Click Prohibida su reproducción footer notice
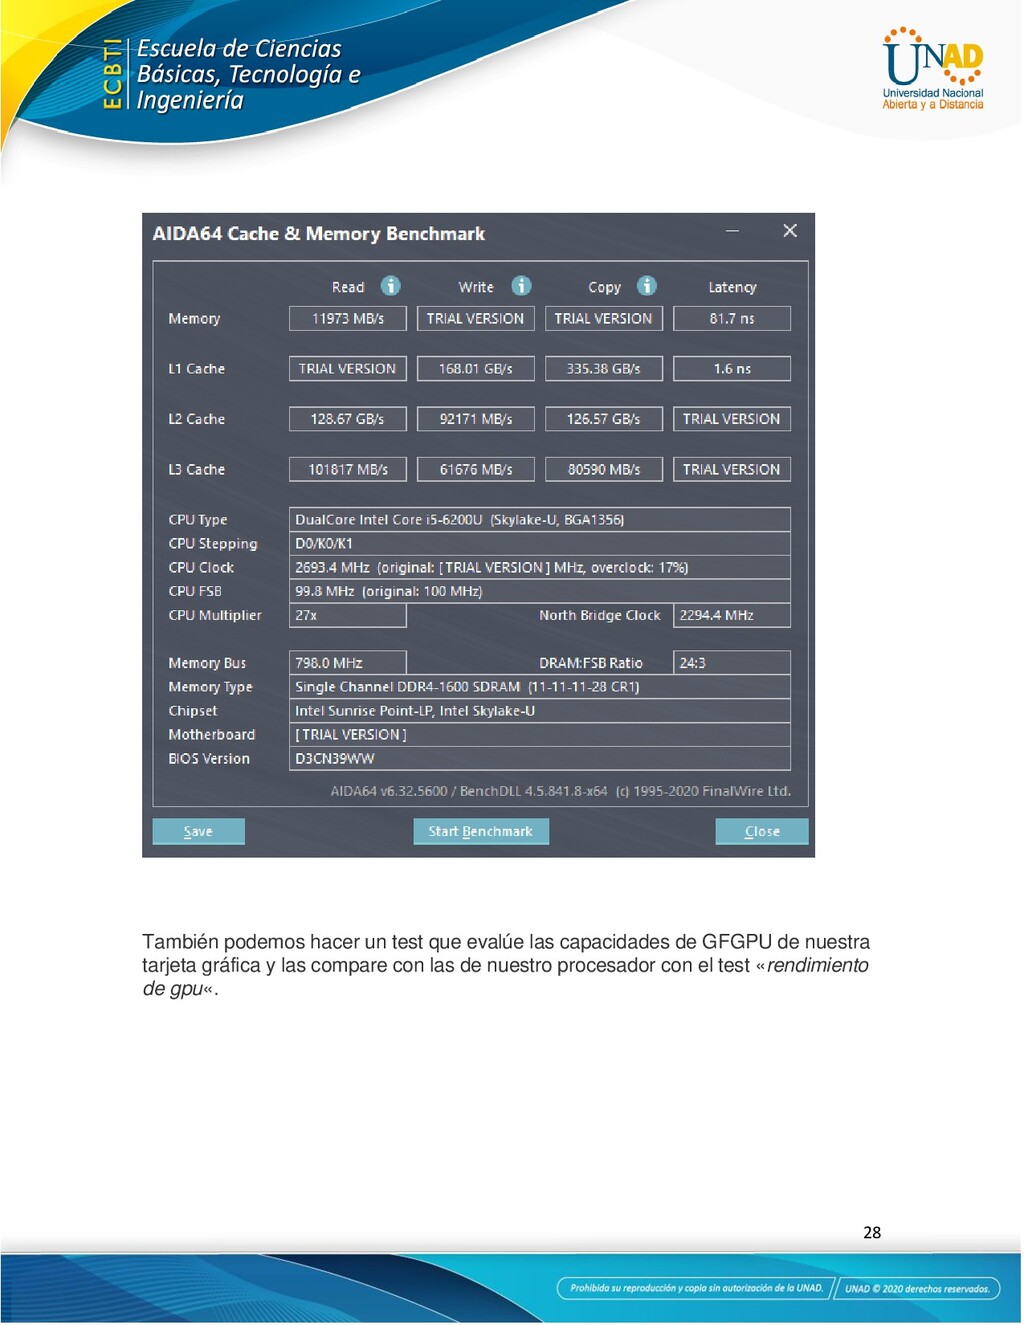This screenshot has width=1024, height=1325. (696, 1289)
